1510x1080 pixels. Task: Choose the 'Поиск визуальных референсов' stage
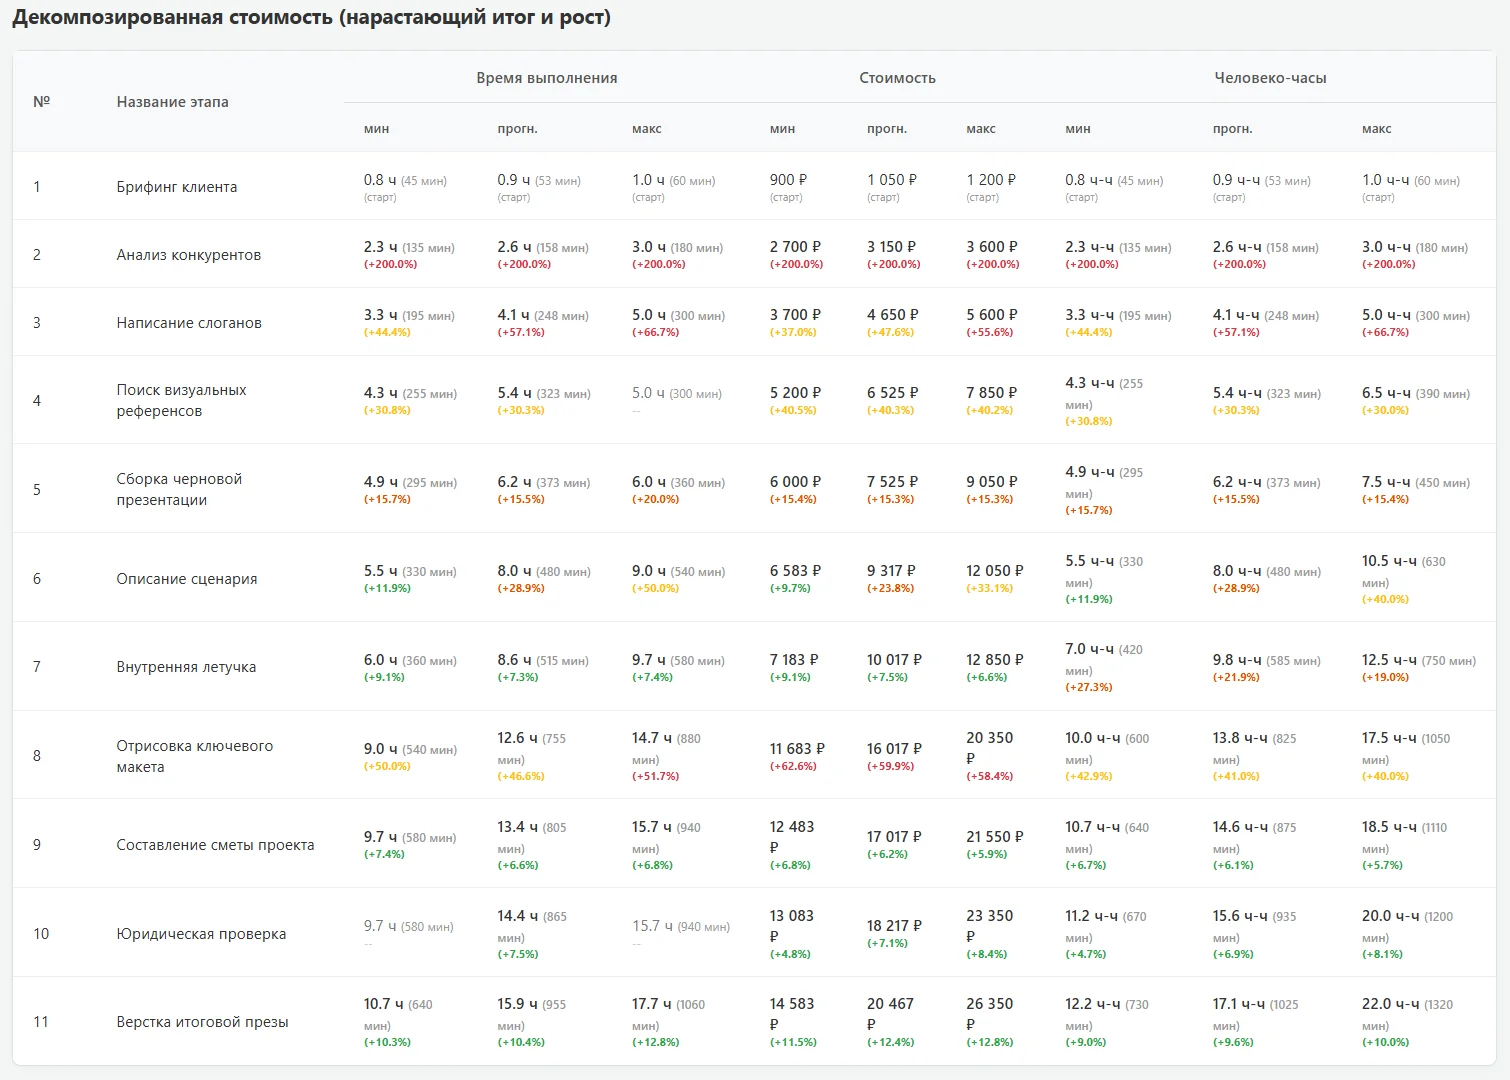click(x=181, y=400)
